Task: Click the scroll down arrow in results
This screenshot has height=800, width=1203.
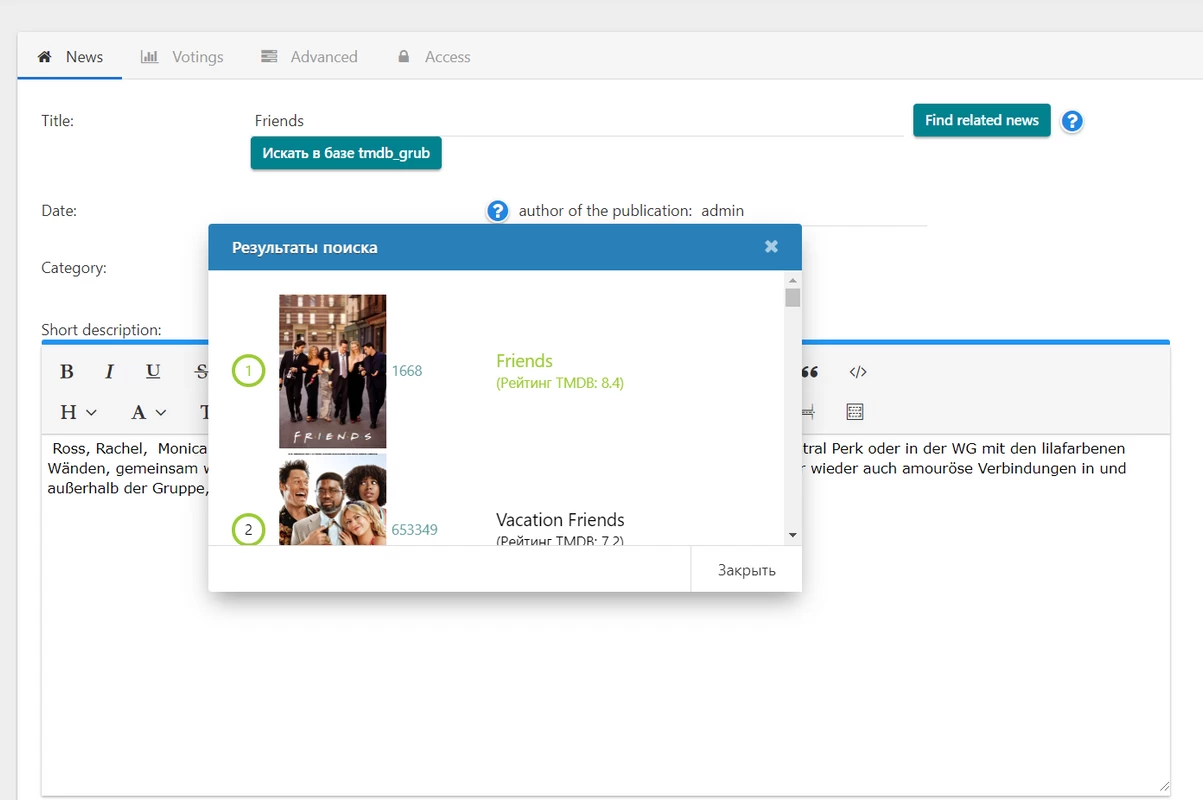Action: (793, 536)
